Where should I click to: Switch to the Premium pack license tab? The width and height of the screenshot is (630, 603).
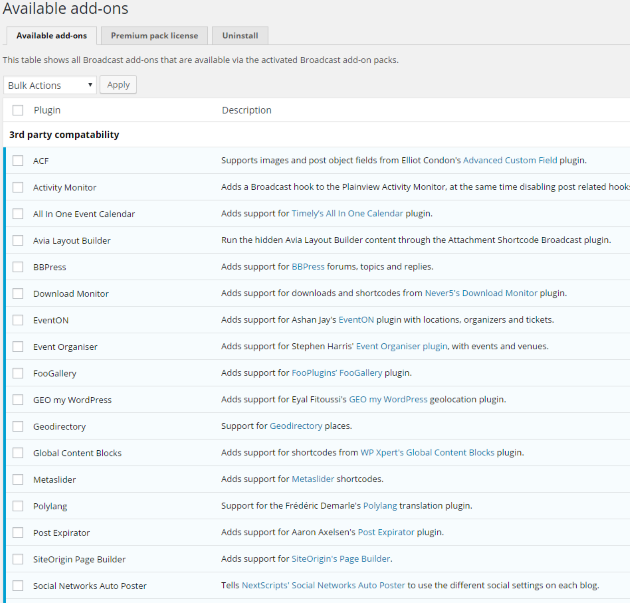pyautogui.click(x=154, y=35)
